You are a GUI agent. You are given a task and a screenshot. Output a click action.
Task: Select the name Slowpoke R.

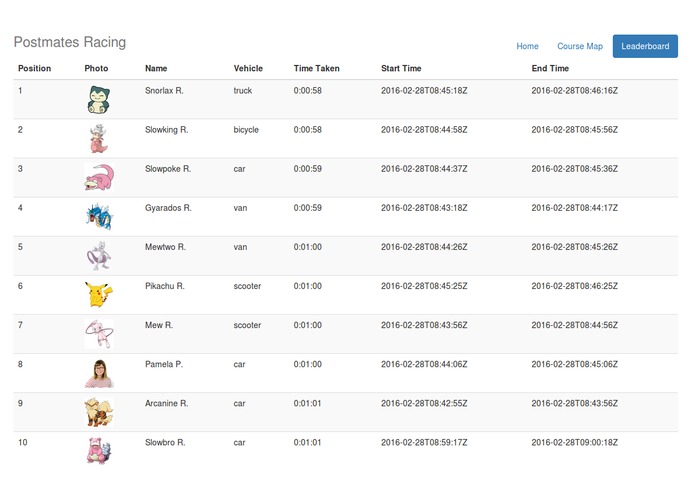(x=168, y=169)
